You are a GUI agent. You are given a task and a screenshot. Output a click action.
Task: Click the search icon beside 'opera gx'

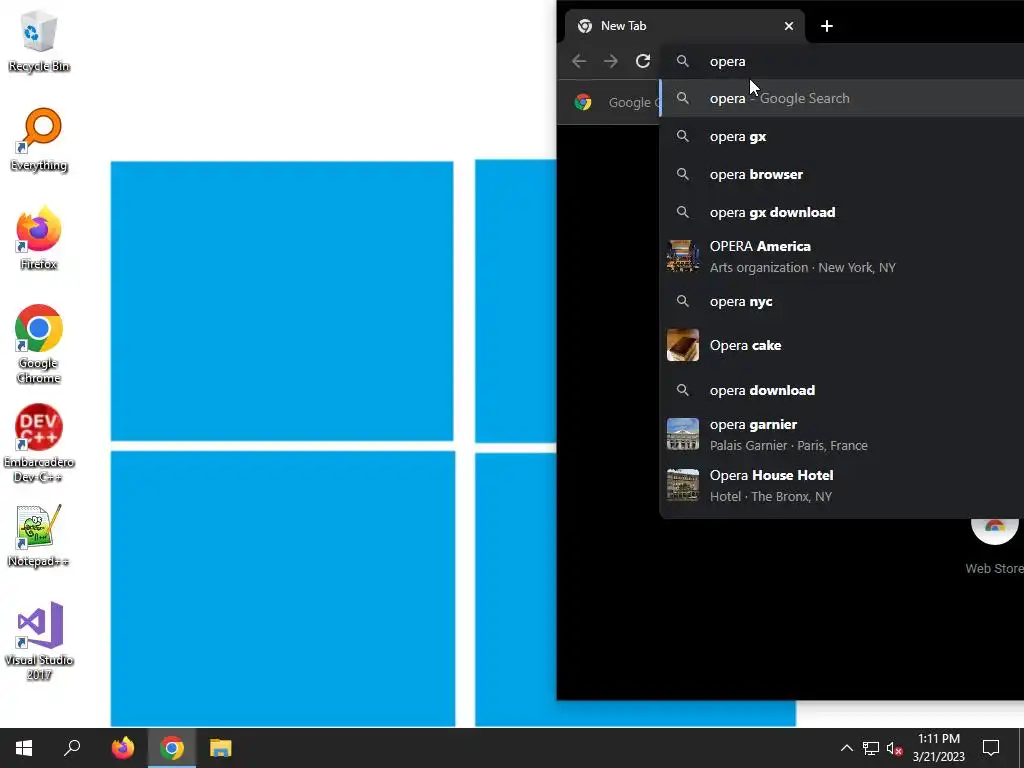coord(682,136)
